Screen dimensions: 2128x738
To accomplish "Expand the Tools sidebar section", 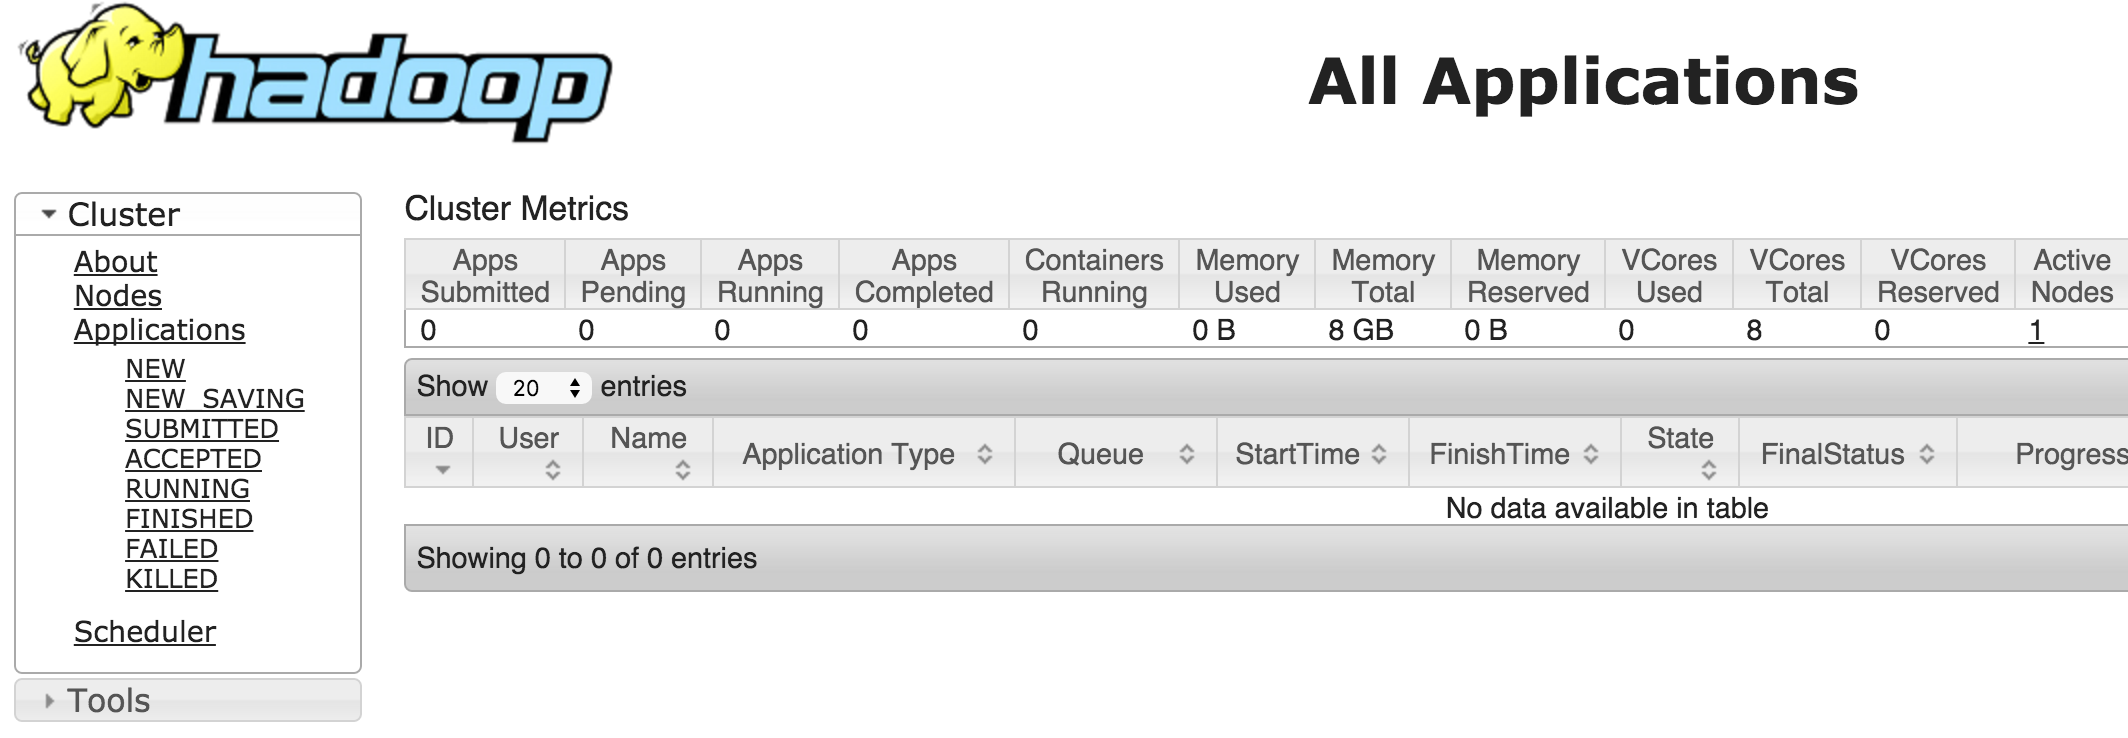I will click(48, 701).
